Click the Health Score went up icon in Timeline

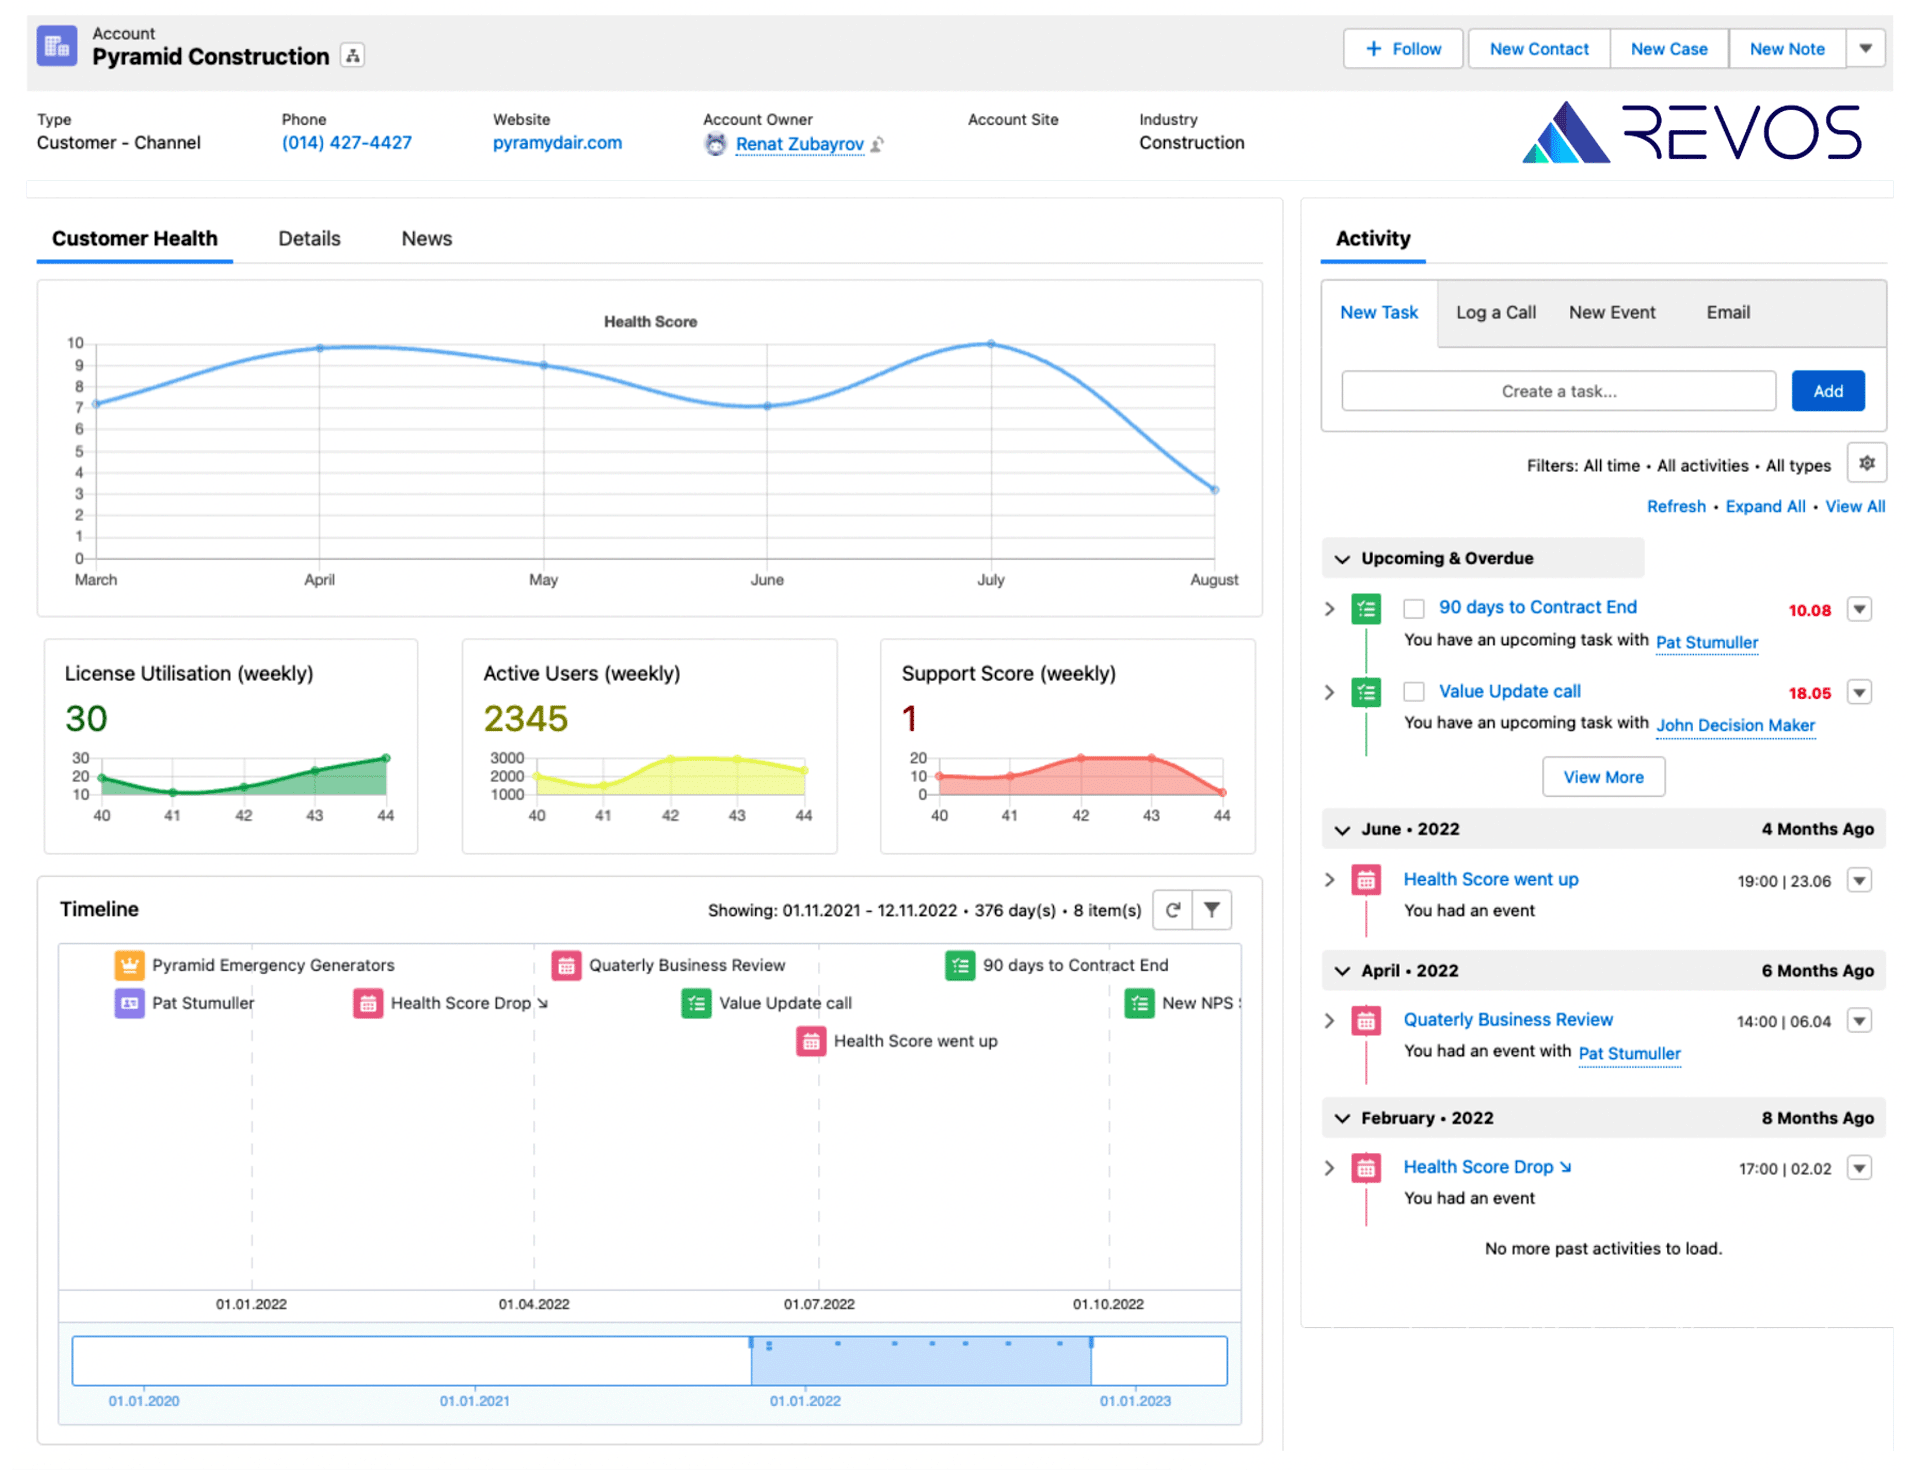tap(811, 1041)
